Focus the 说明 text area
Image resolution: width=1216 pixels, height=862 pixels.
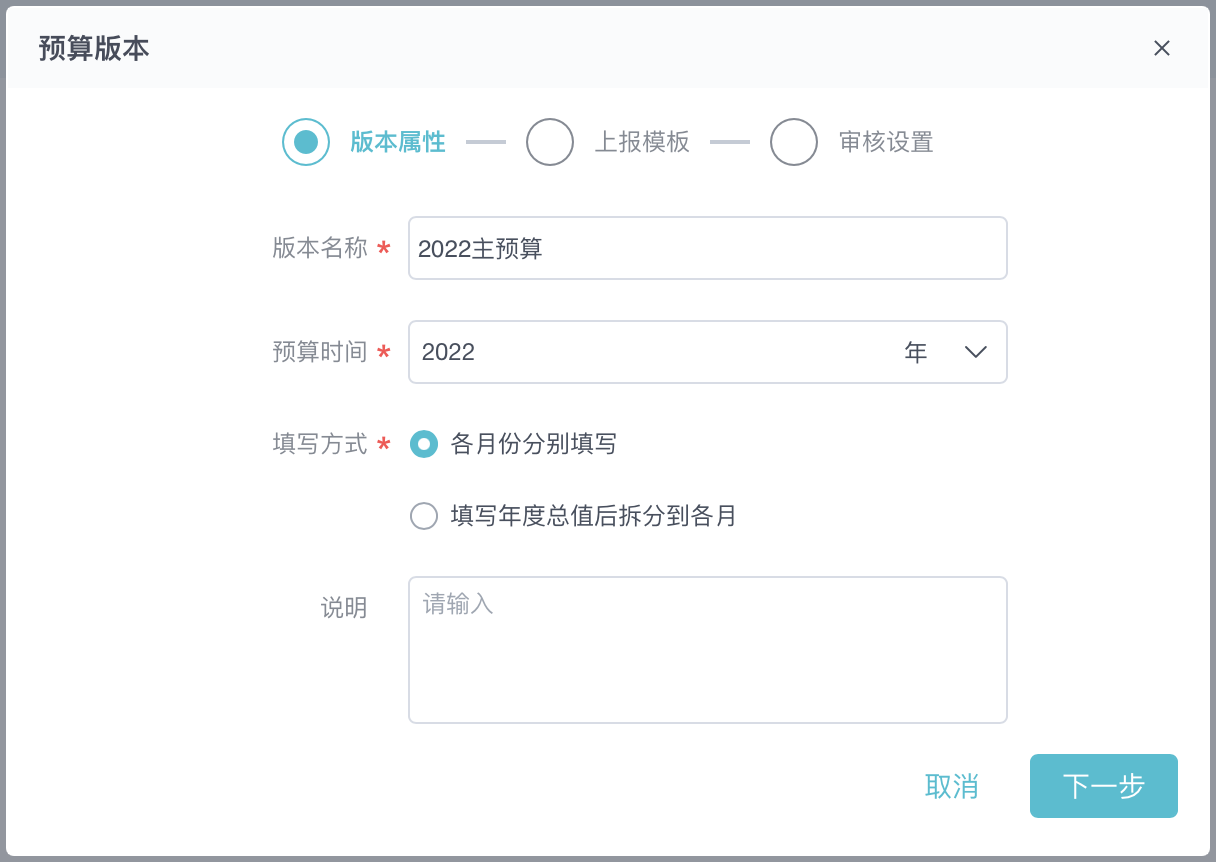(707, 649)
